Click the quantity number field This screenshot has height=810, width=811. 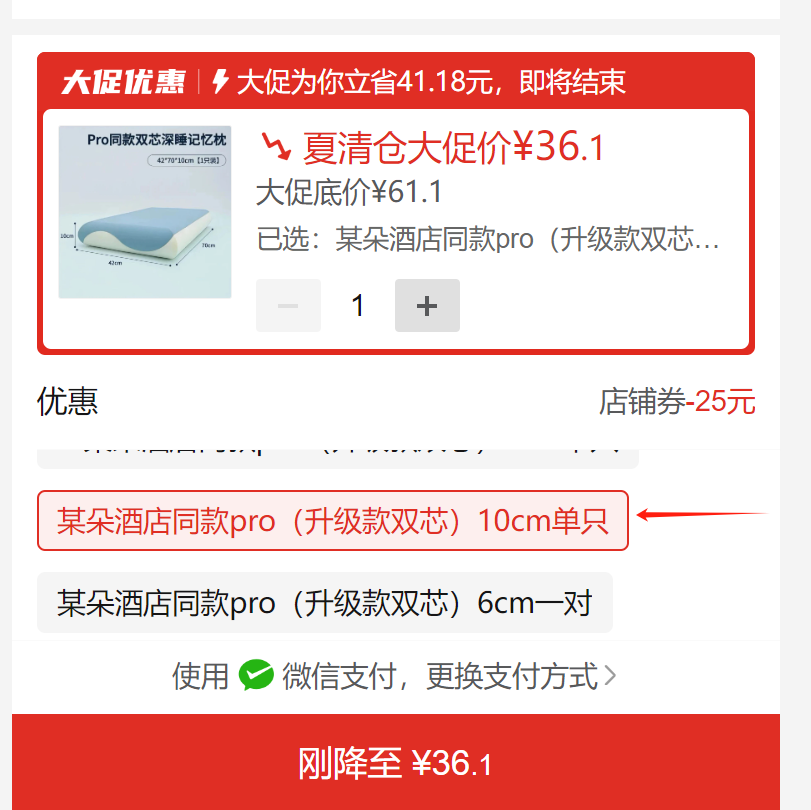tap(358, 305)
